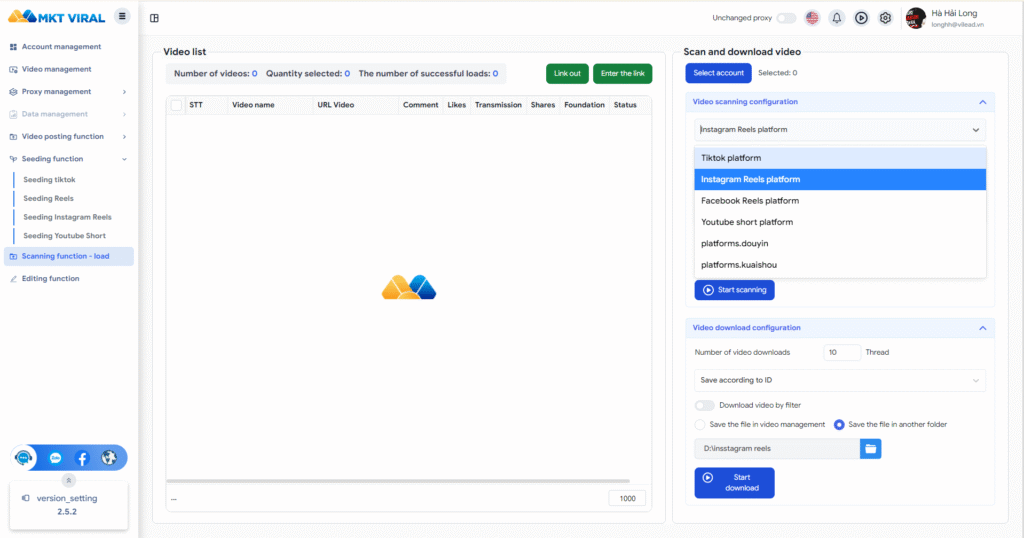
Task: Expand Data management submenu chevron
Action: [x=124, y=114]
